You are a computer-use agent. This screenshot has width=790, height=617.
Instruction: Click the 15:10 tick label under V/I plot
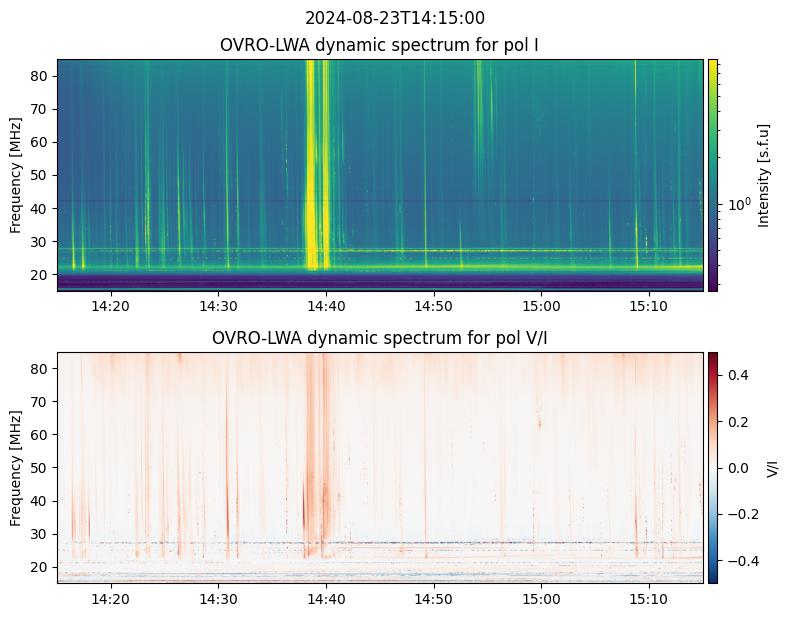tap(648, 599)
